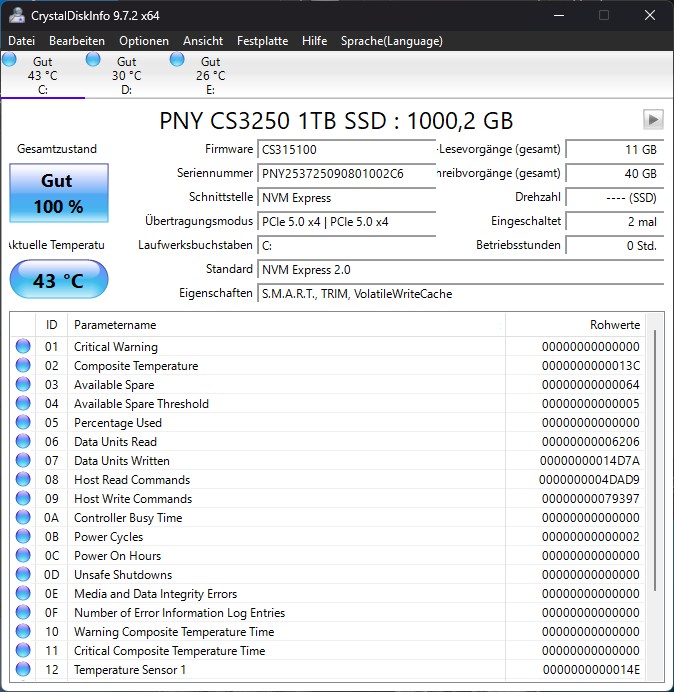Open the Sprache(Language) menu
Screen dimensions: 674x692
(391, 41)
